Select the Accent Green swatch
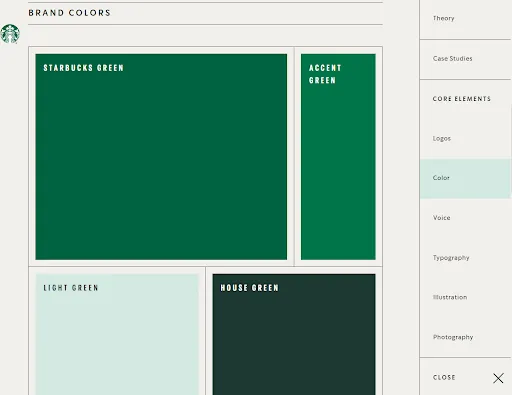Image resolution: width=512 pixels, height=395 pixels. tap(338, 157)
